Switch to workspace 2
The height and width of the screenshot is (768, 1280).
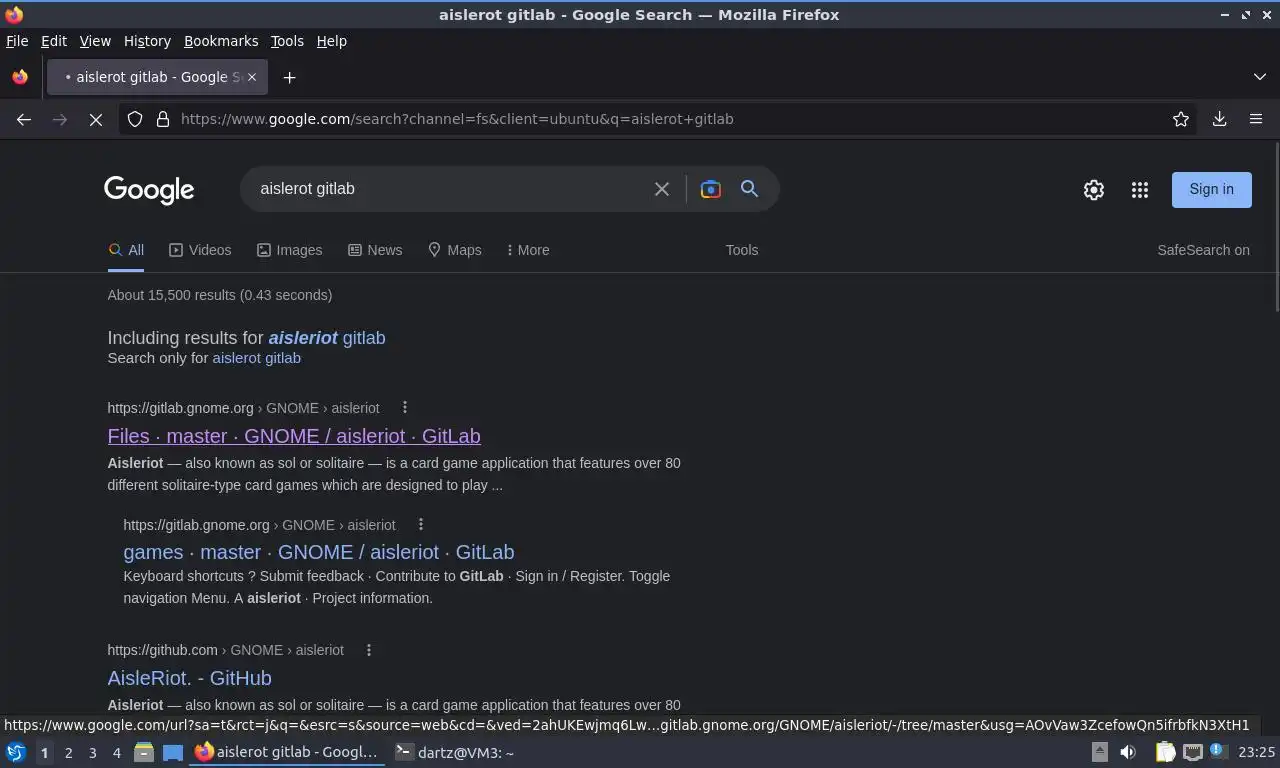pyautogui.click(x=68, y=753)
